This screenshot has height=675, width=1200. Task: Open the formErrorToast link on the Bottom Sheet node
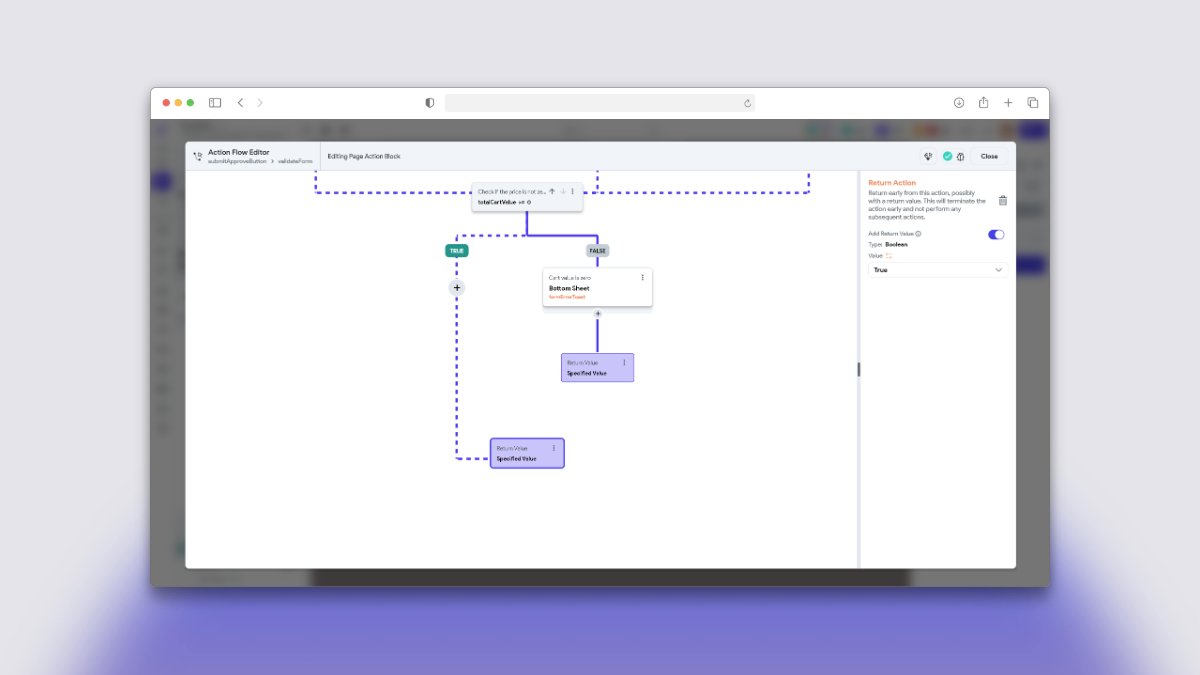568,296
